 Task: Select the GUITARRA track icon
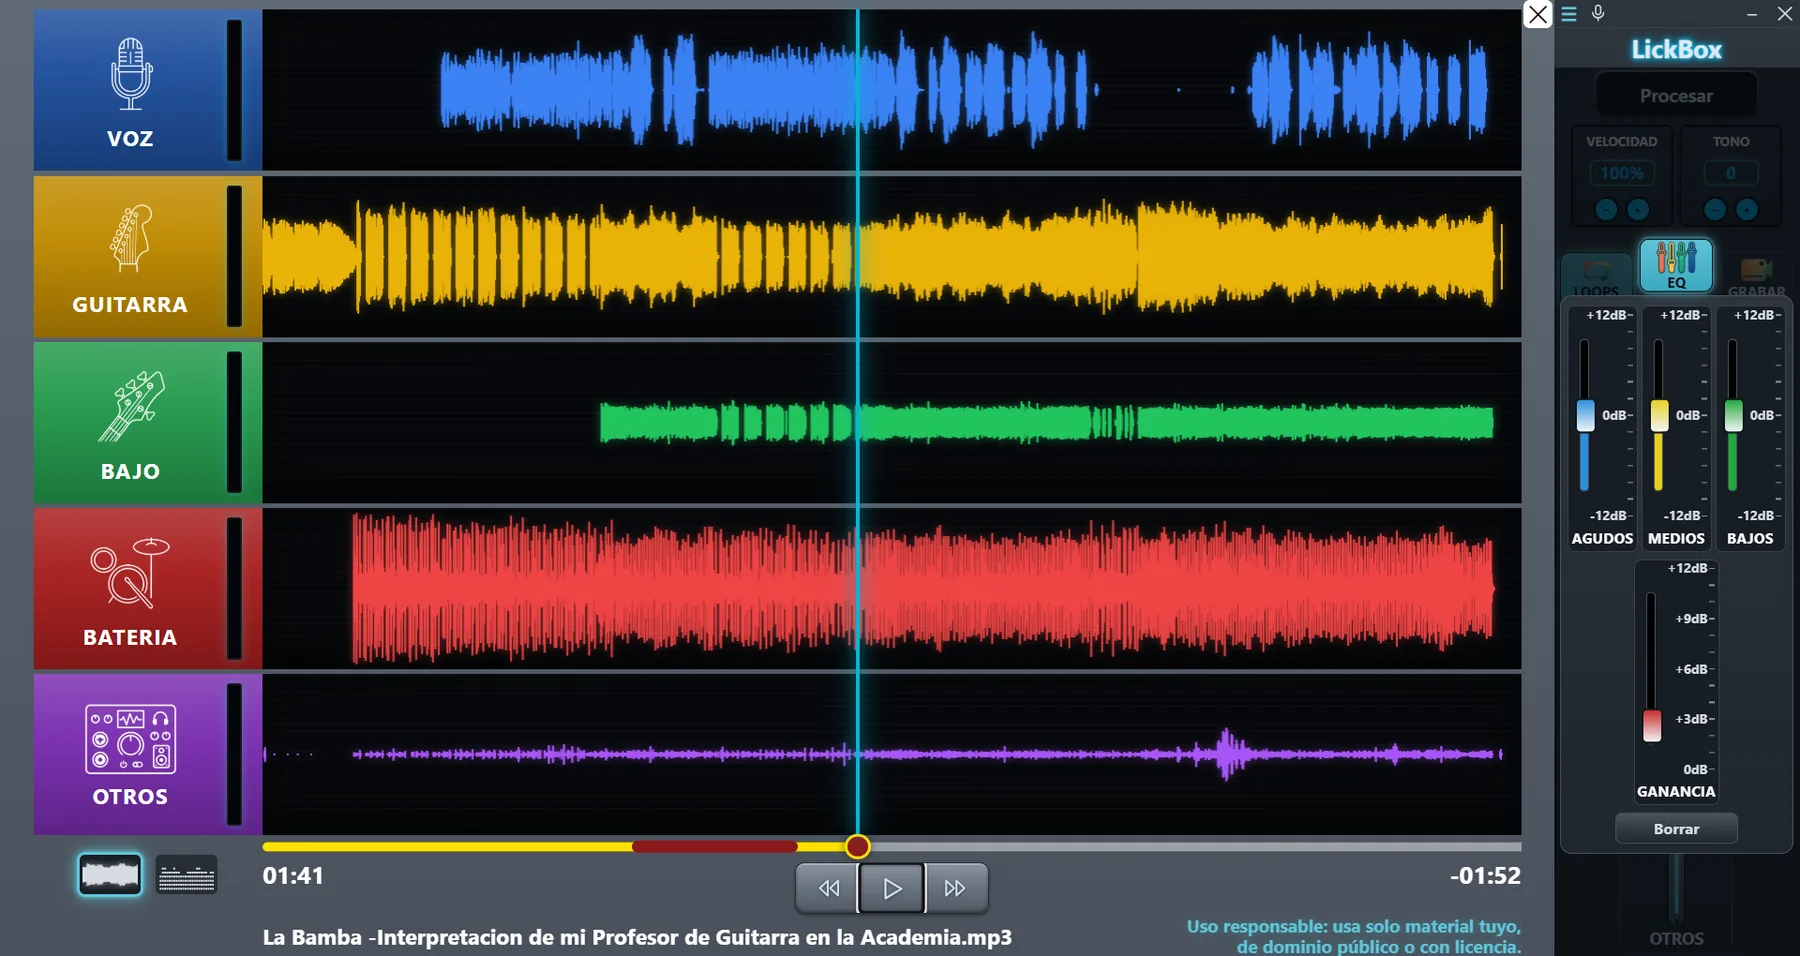[x=131, y=238]
